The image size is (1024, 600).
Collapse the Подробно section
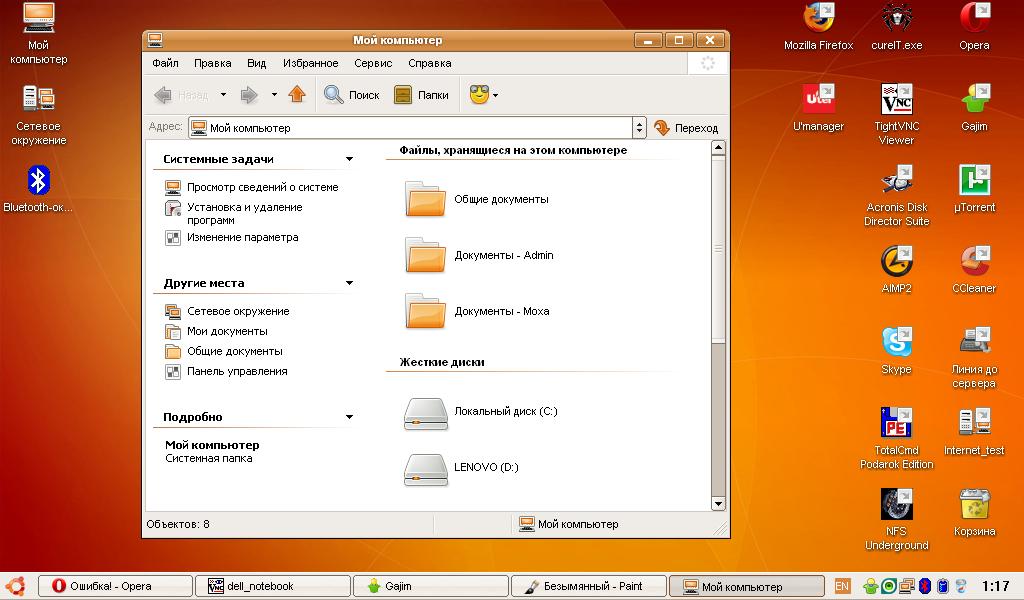(349, 417)
